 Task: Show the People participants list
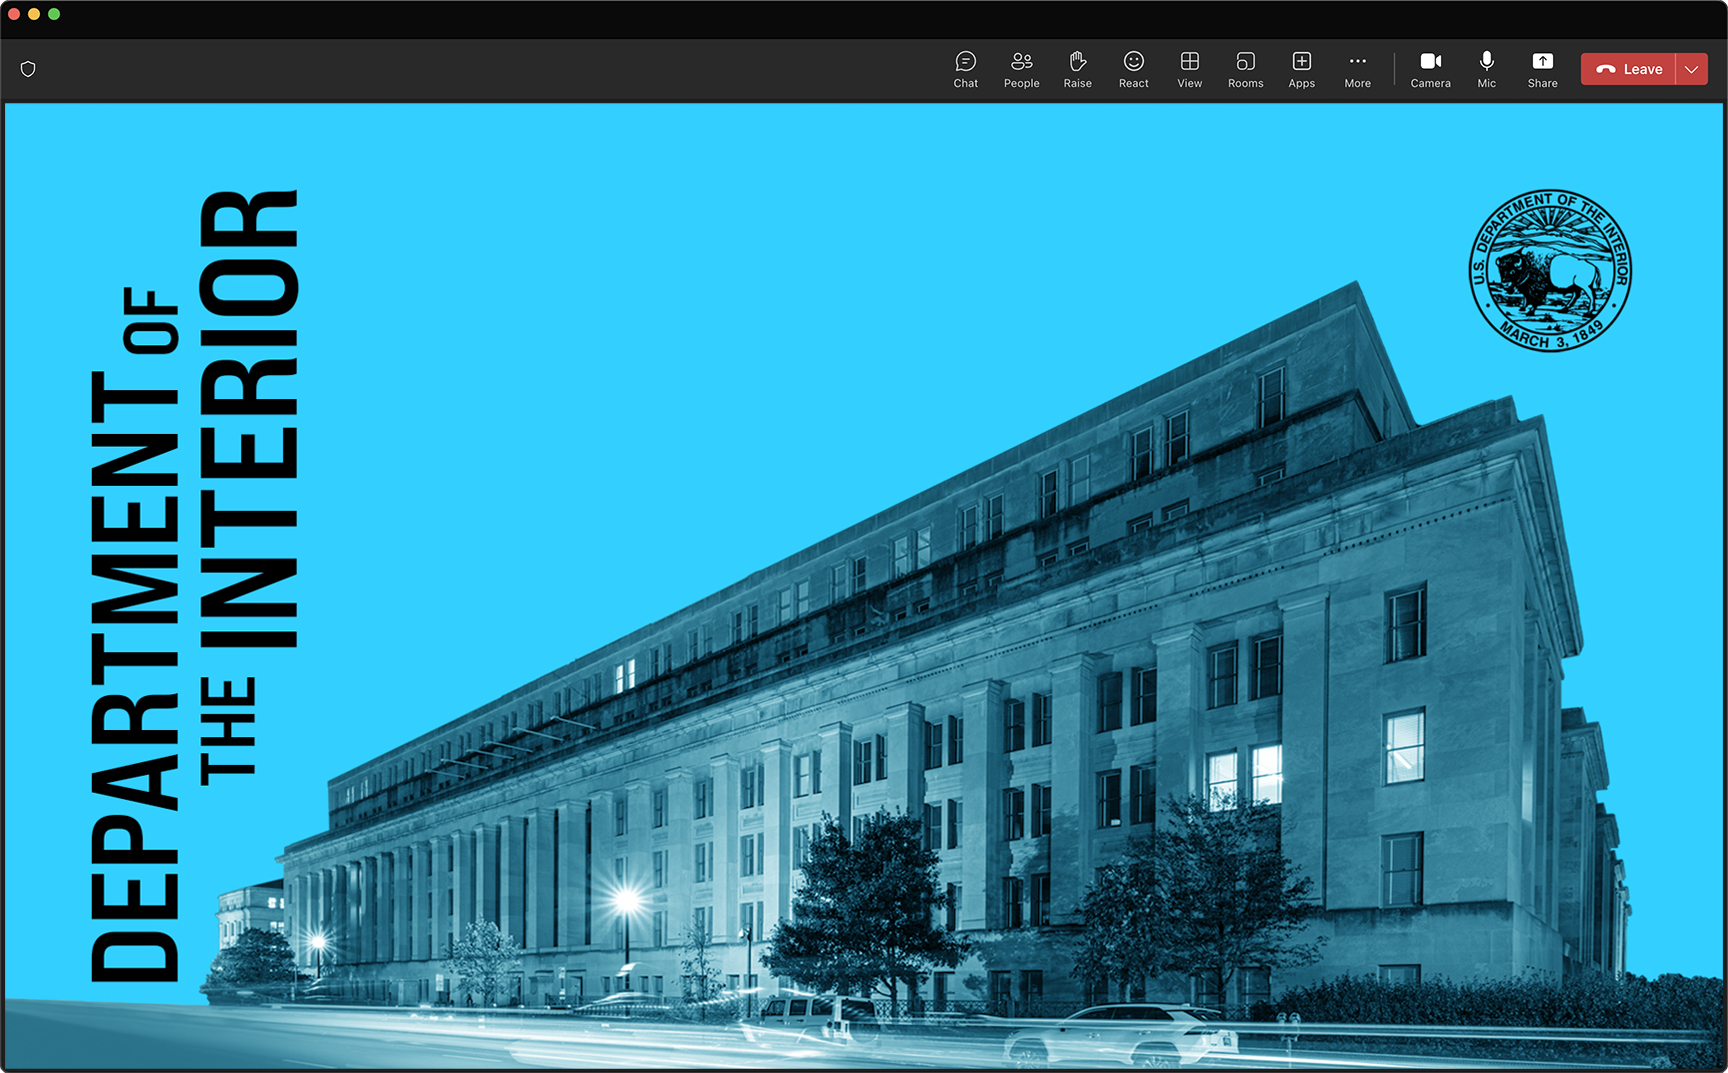click(1021, 69)
